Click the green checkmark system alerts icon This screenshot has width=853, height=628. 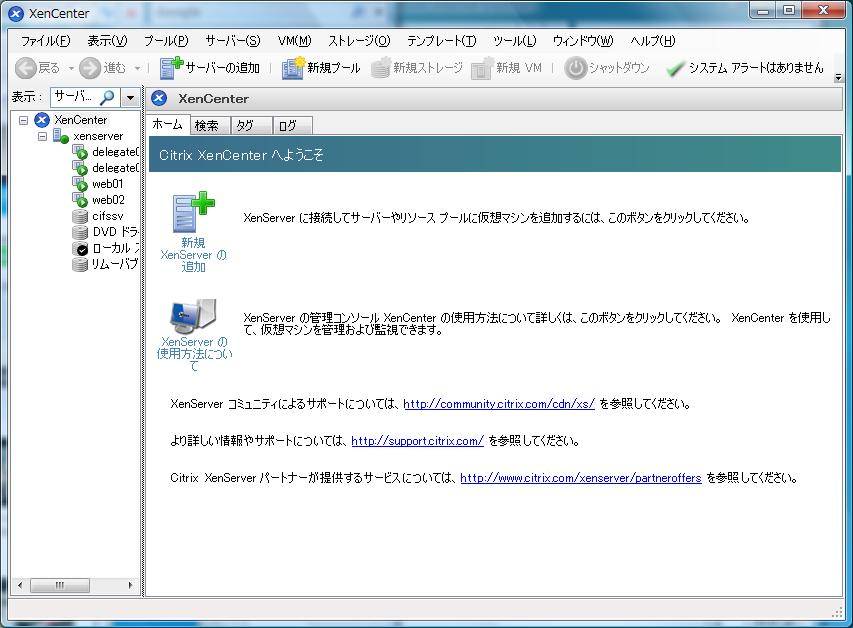point(675,69)
